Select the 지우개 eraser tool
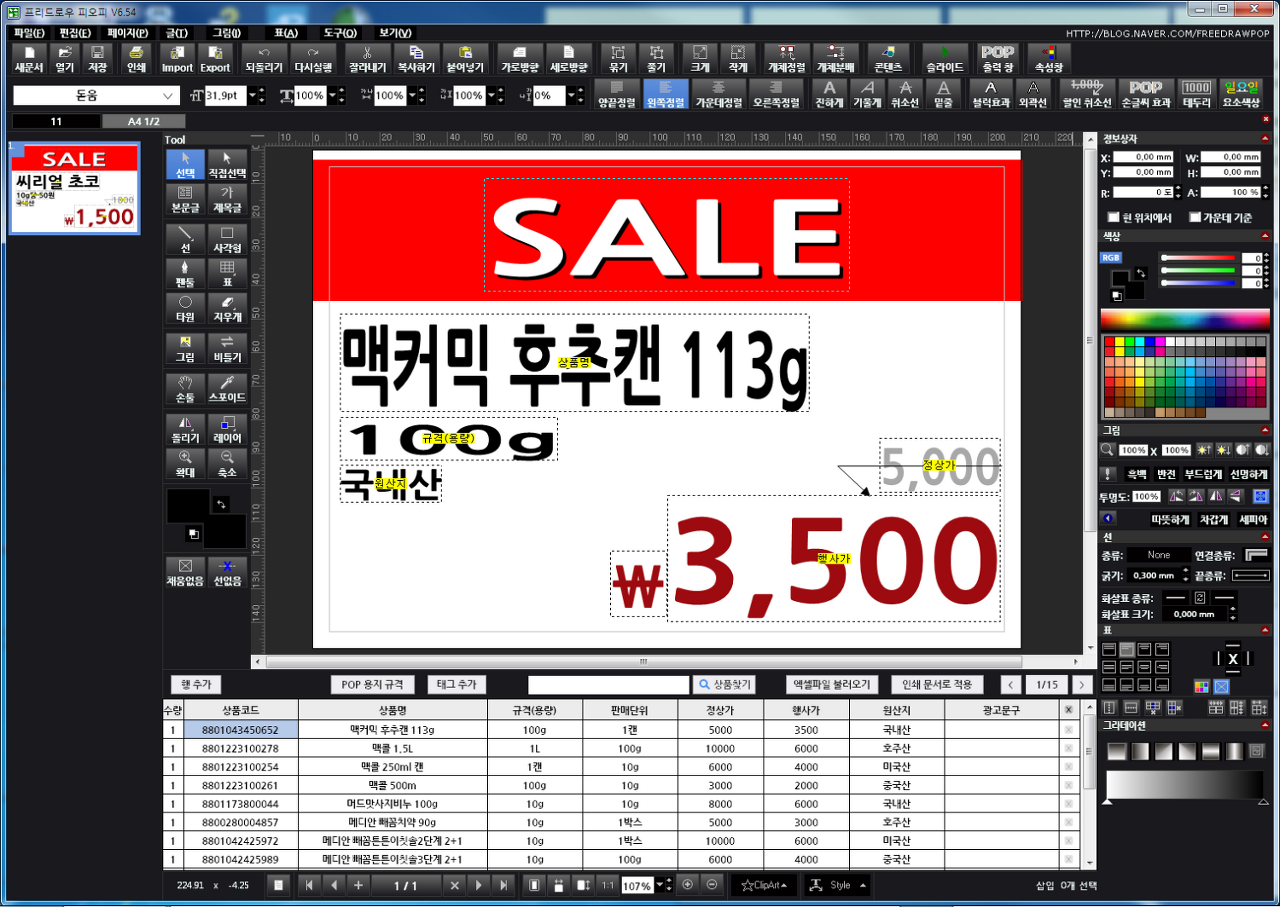 point(227,308)
